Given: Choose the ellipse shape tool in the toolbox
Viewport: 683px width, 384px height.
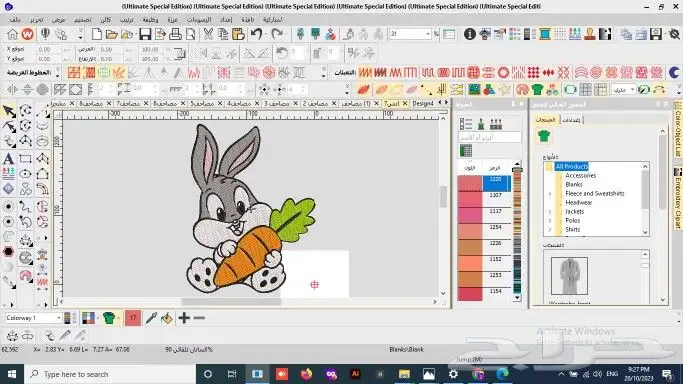Looking at the screenshot, I should click(25, 174).
